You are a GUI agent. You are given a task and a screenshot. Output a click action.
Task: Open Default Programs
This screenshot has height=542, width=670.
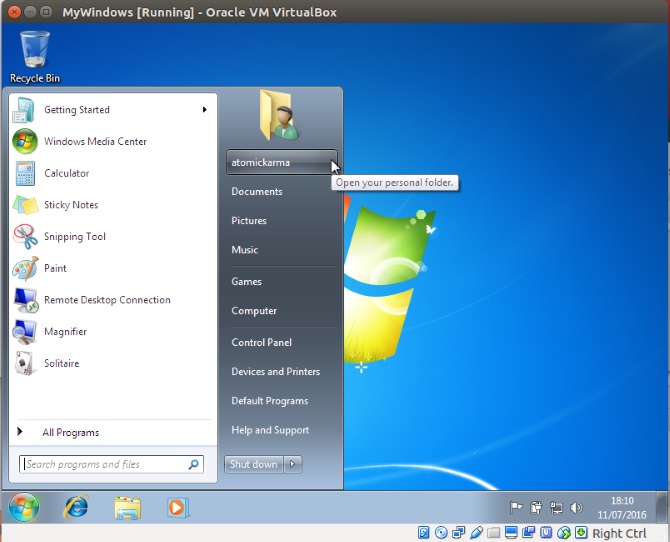(270, 401)
